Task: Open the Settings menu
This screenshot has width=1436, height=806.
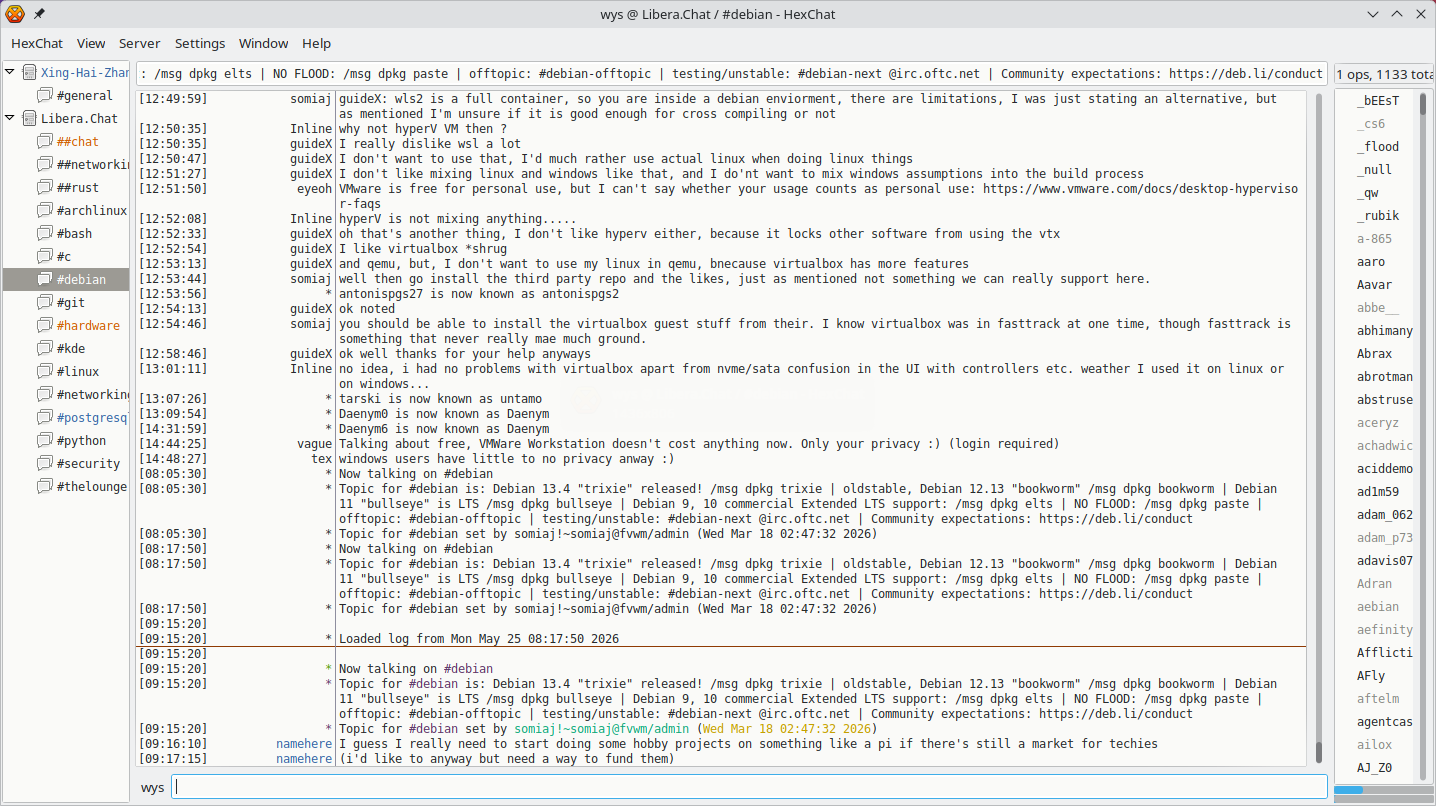Action: point(200,44)
